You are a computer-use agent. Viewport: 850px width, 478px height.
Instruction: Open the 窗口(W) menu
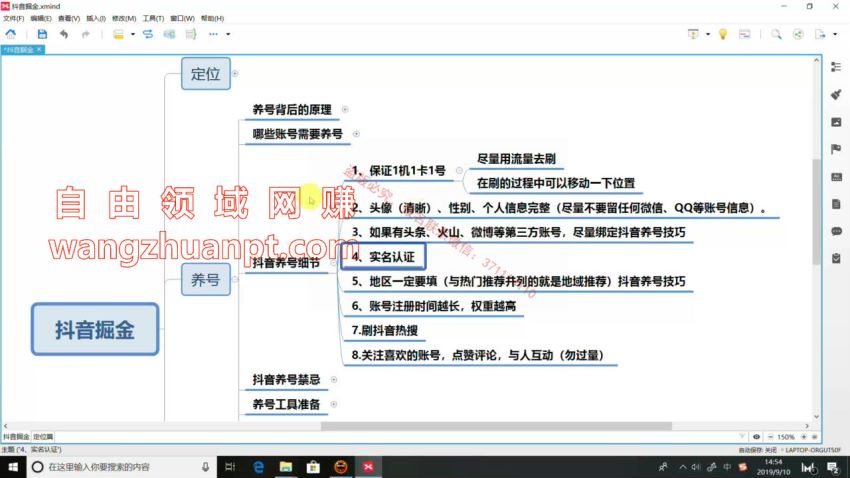(182, 18)
